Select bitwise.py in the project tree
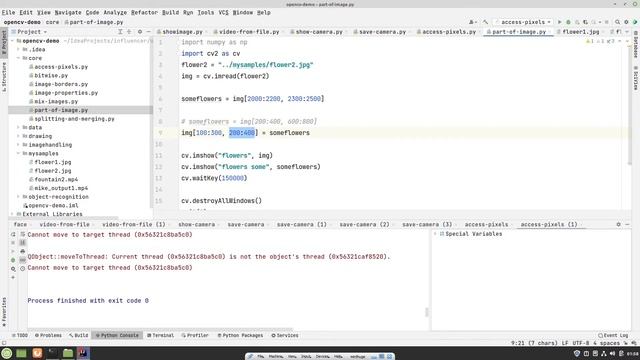Screen dimensions: 640x360 click(x=51, y=76)
